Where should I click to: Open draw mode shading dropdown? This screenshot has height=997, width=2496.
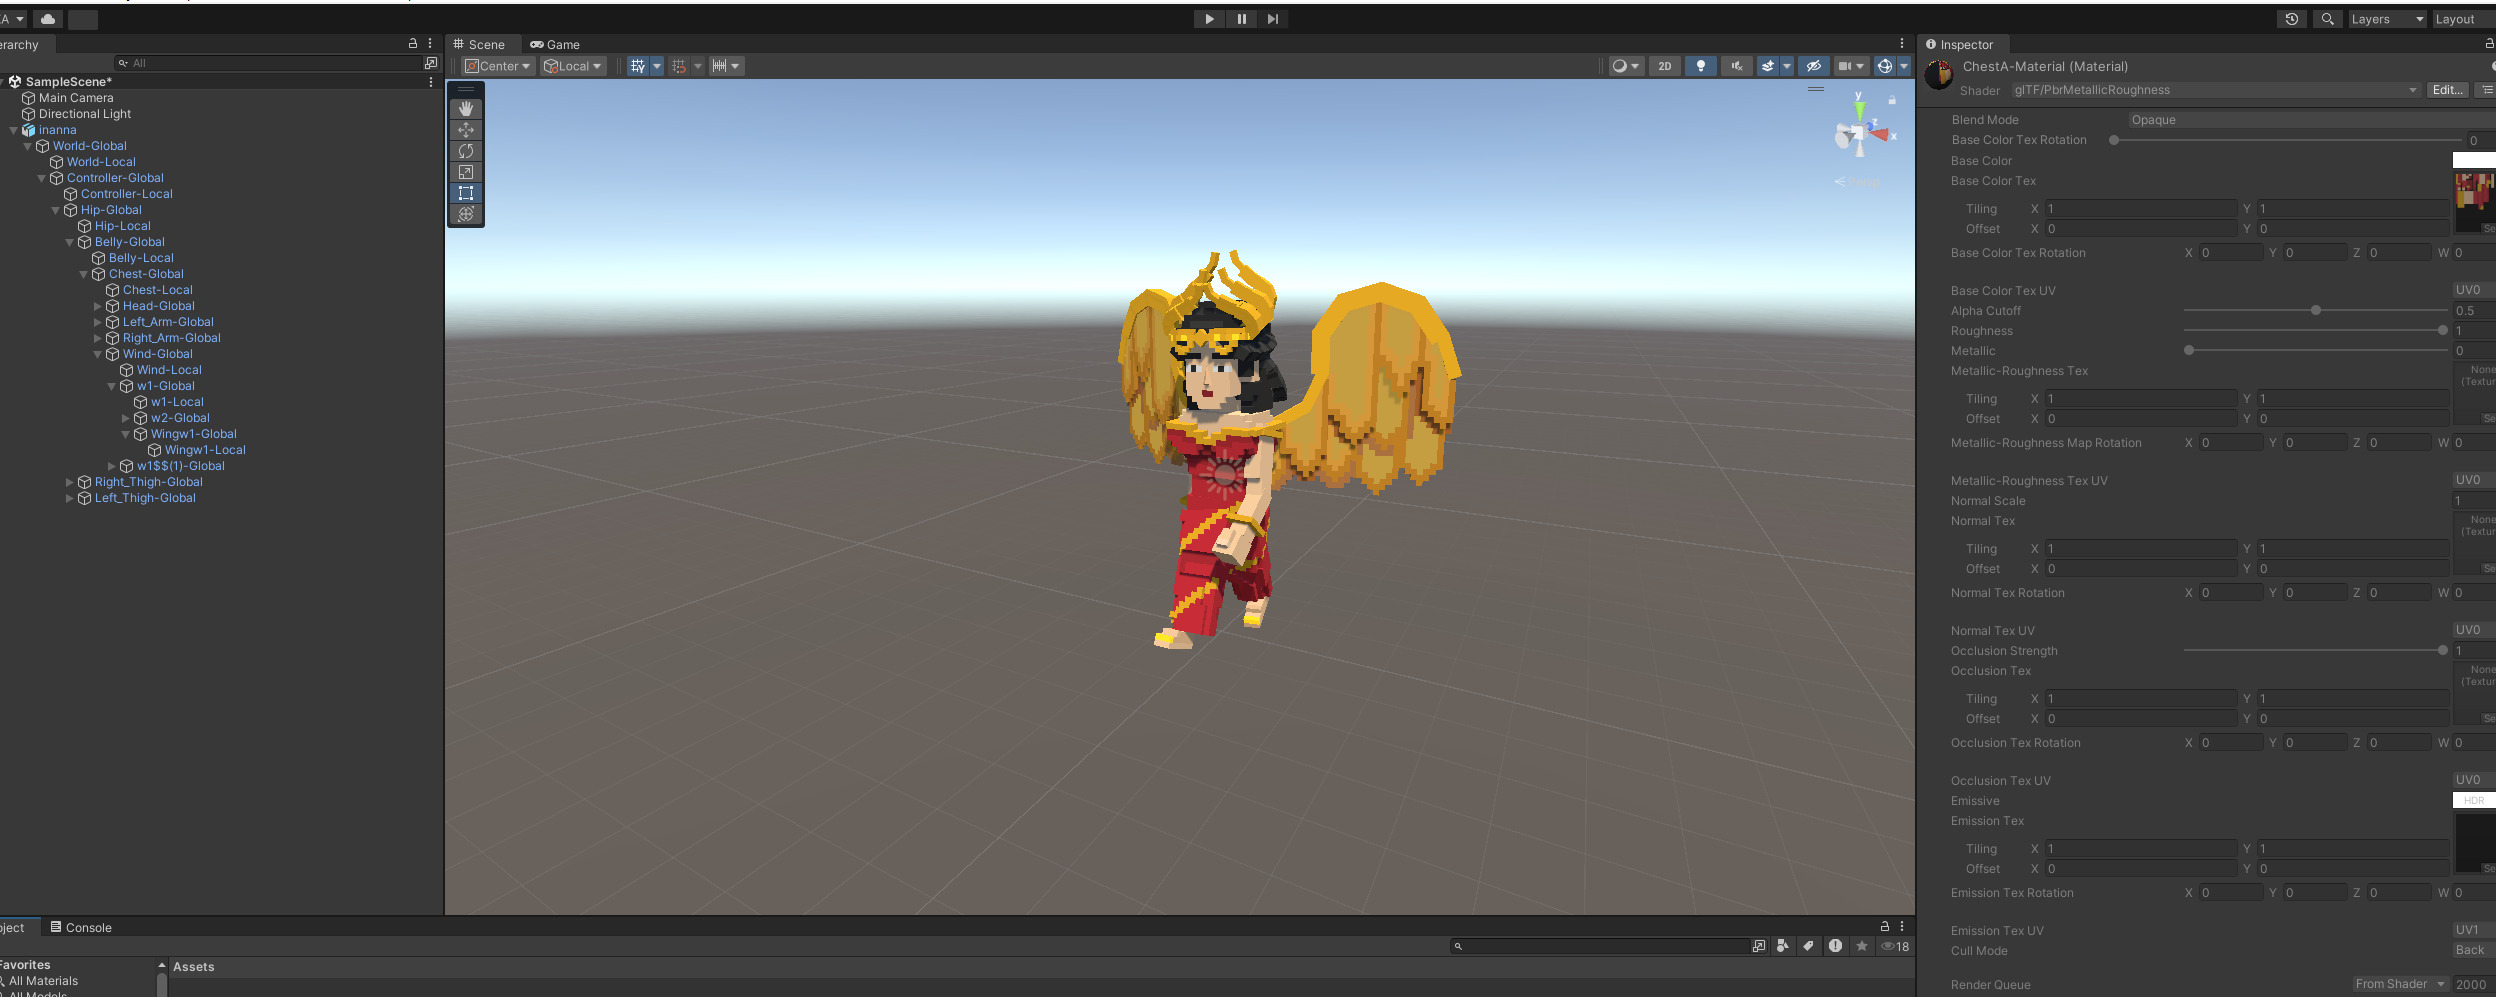point(1625,66)
